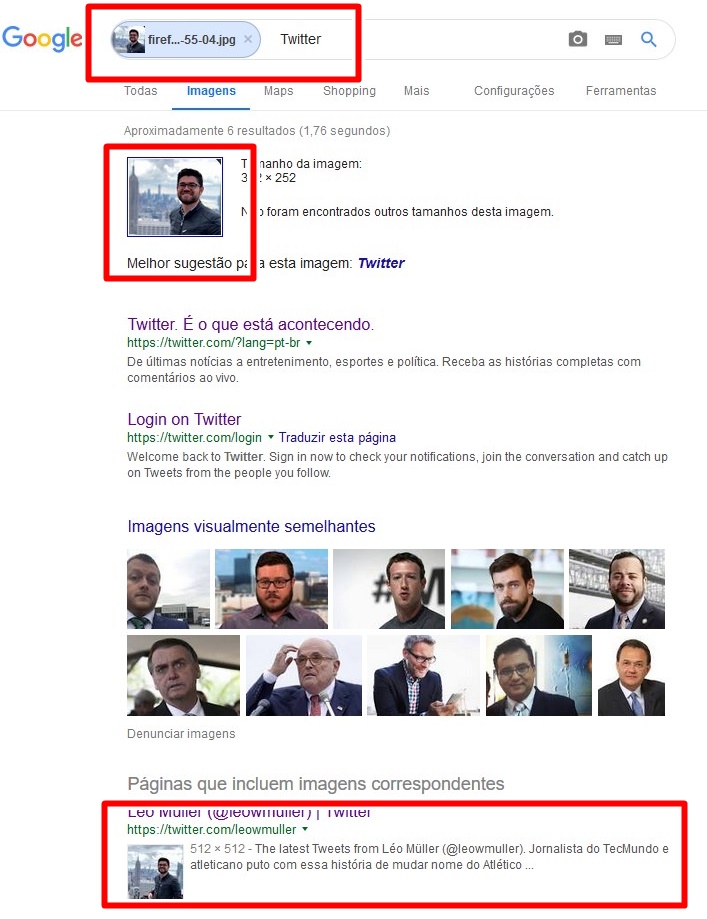Expand the twitter.com/leowmuller URL dropdown arrow
This screenshot has width=707, height=919.
coord(305,829)
